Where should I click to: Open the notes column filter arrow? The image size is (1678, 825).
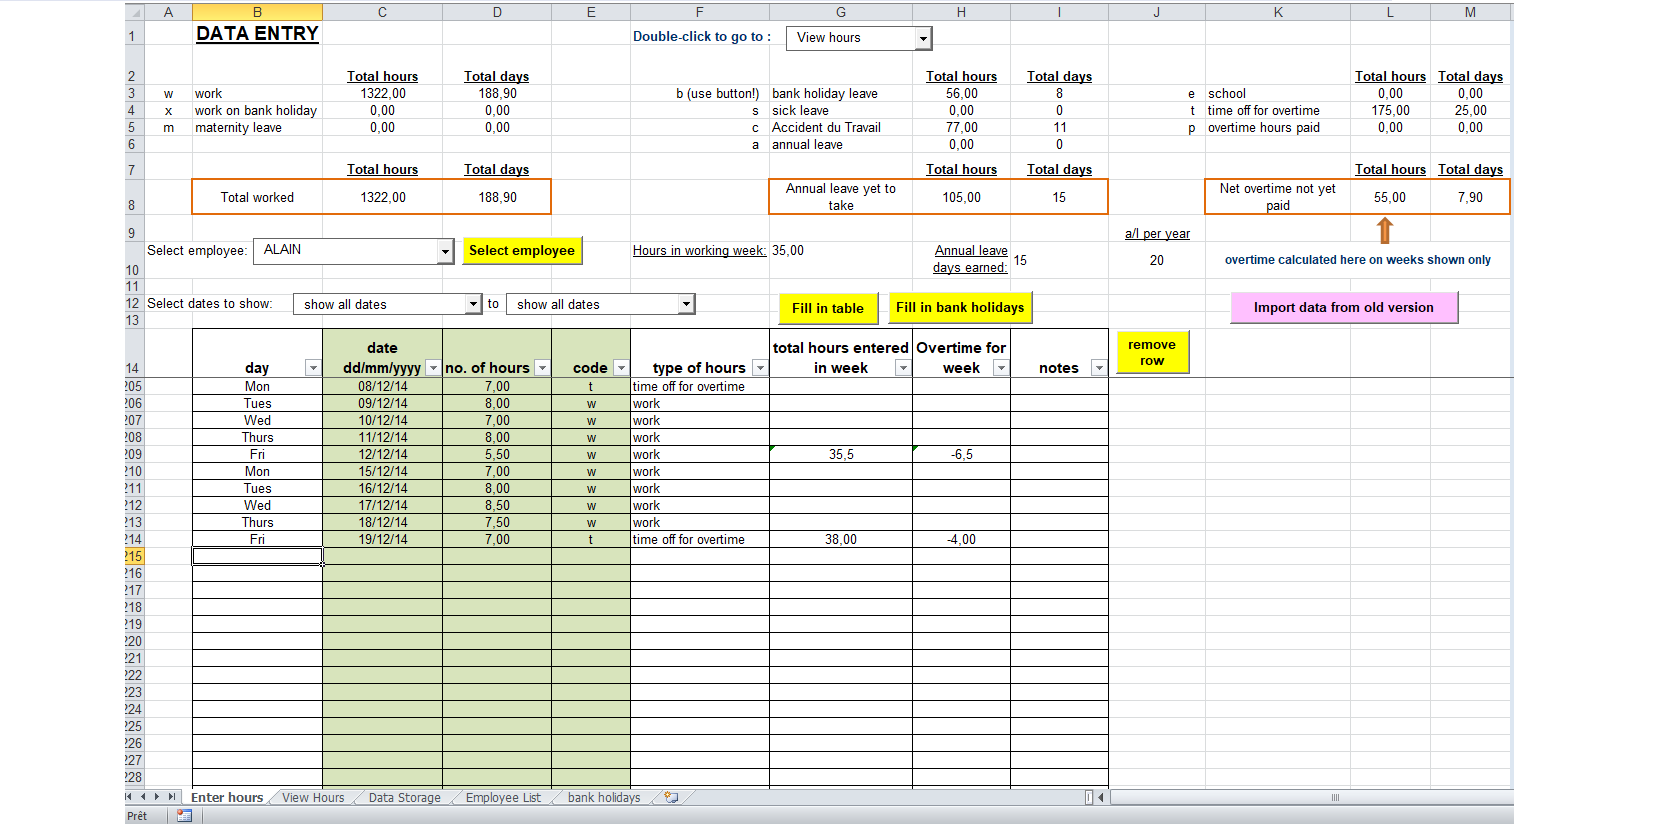1098,368
